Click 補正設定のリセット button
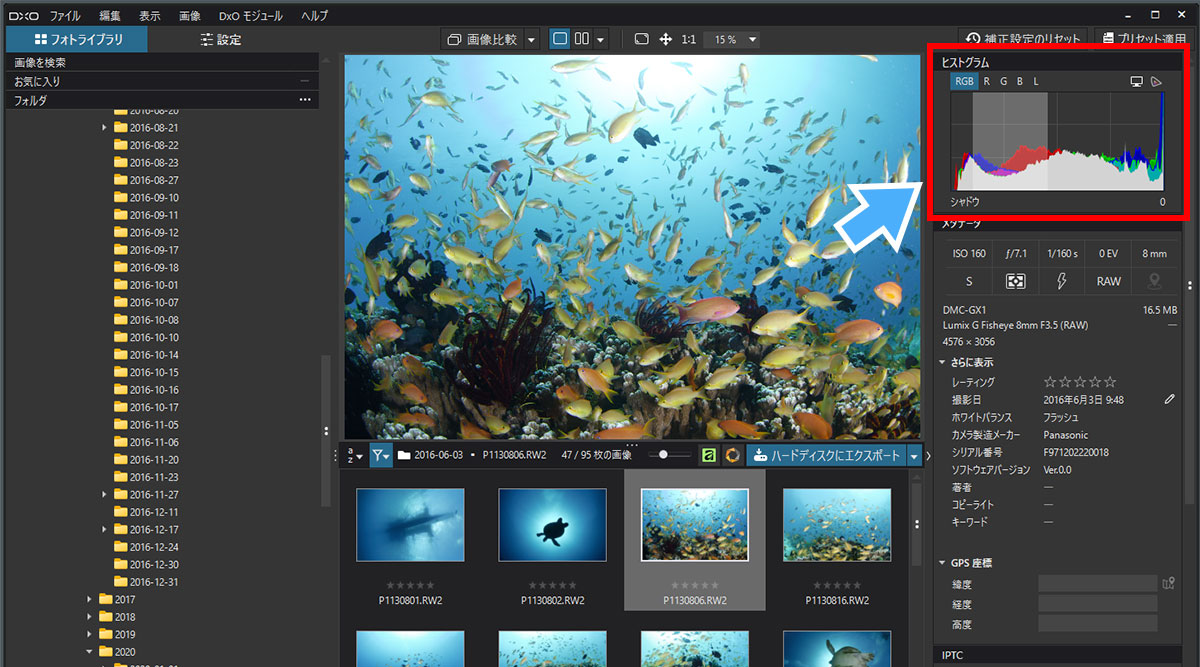 (1024, 39)
